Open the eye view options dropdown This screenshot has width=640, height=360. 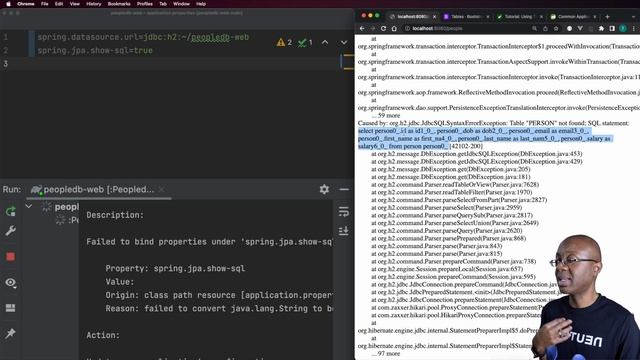pos(11,282)
